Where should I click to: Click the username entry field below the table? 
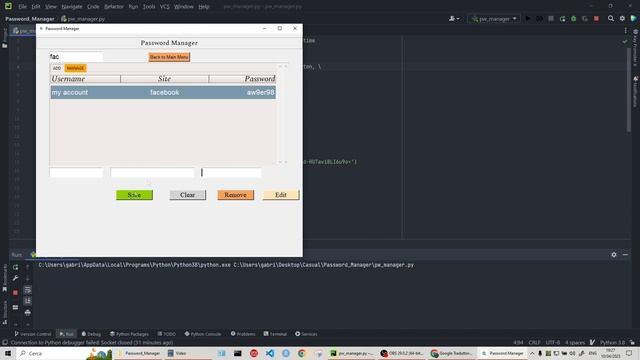click(x=76, y=173)
